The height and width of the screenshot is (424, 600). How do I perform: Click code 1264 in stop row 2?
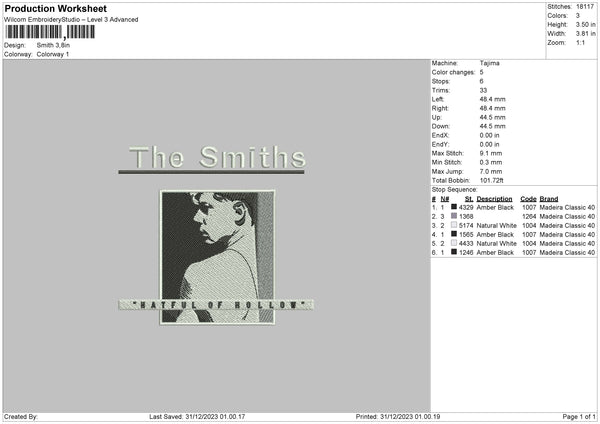coord(529,217)
